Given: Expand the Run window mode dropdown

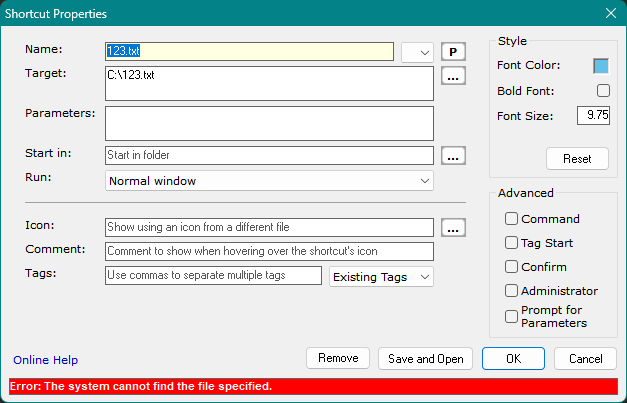Looking at the screenshot, I should (x=269, y=181).
